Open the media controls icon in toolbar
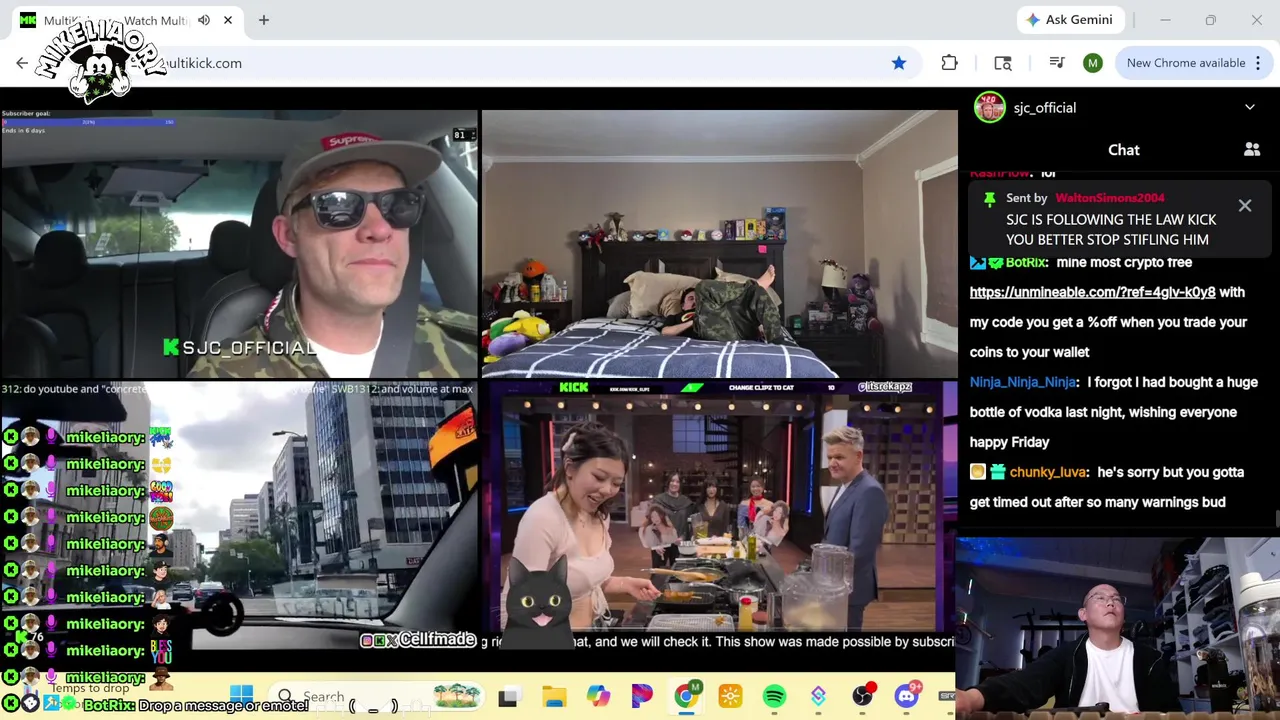The image size is (1280, 720). (x=1056, y=63)
